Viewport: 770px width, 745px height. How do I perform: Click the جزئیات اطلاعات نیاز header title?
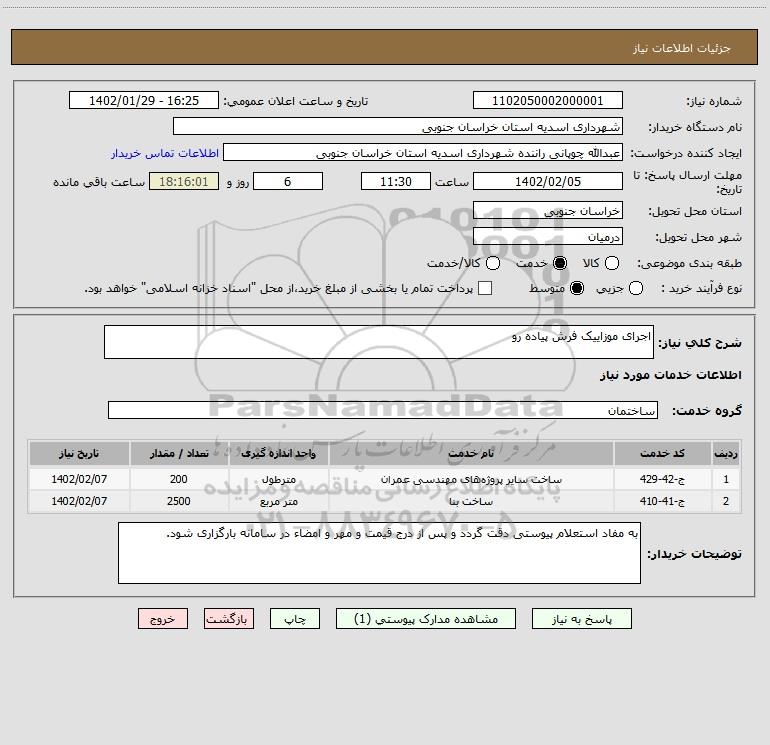tap(682, 48)
